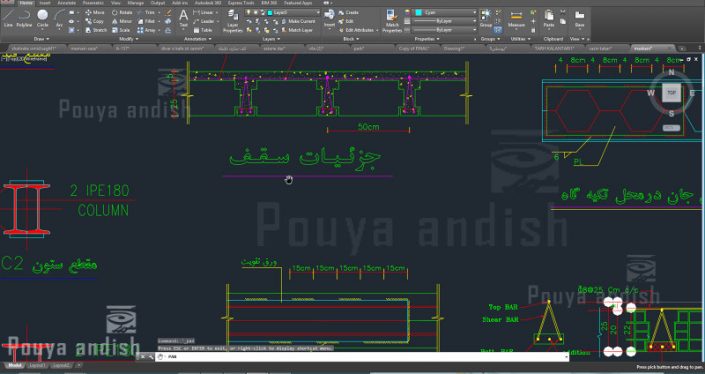The image size is (705, 374).
Task: Select the Circle tool
Action: [x=42, y=18]
